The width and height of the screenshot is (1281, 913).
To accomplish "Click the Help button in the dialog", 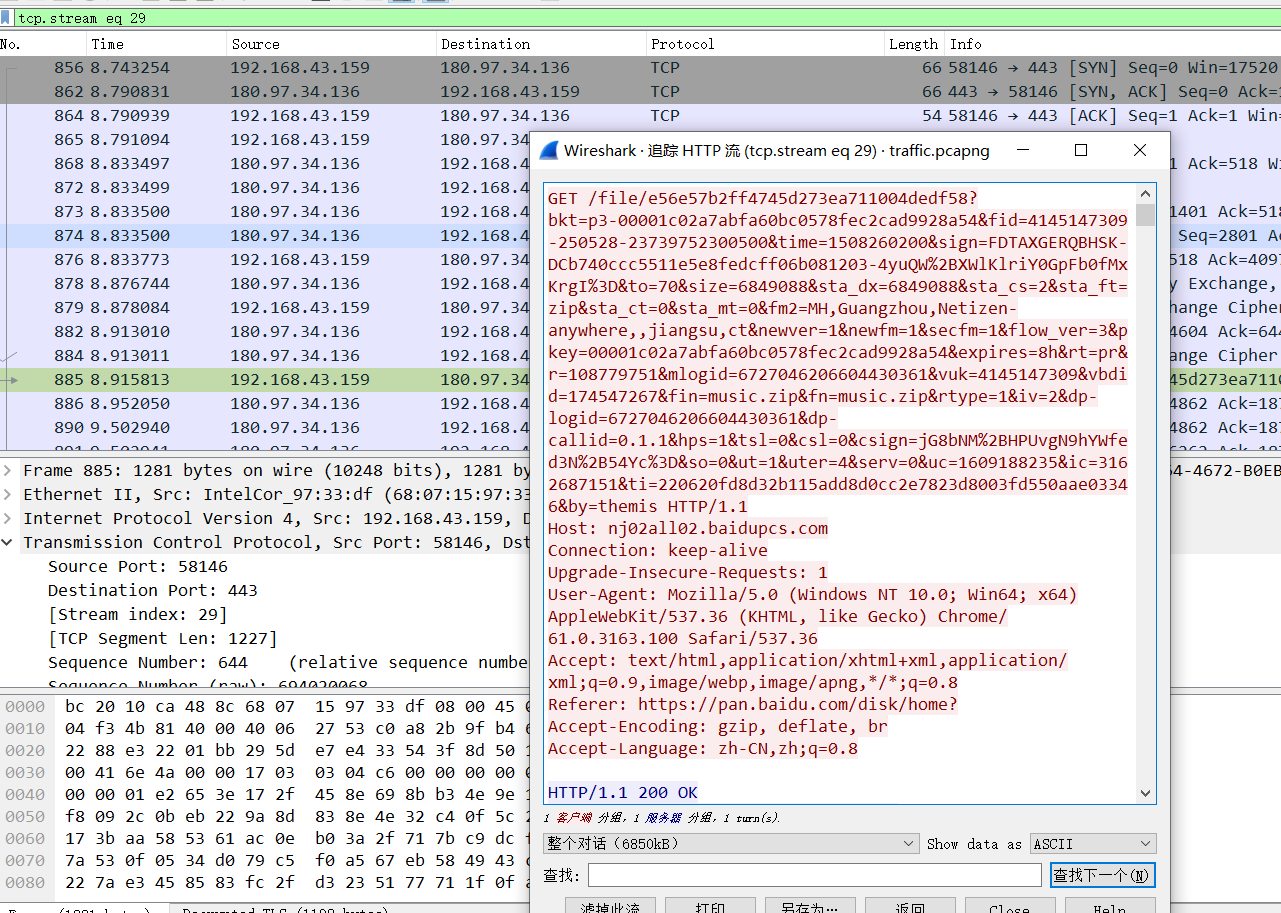I will pos(1109,907).
